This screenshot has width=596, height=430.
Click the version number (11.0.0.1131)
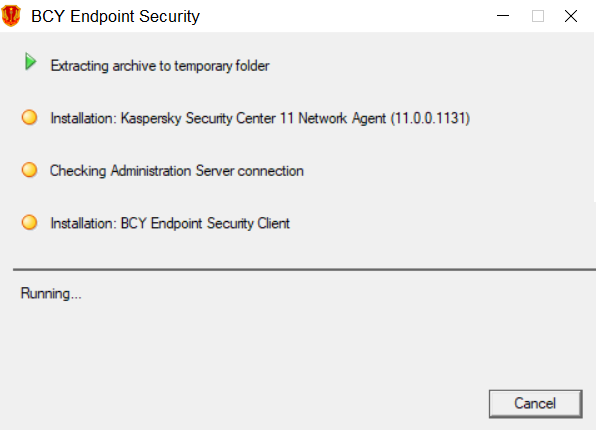click(430, 118)
